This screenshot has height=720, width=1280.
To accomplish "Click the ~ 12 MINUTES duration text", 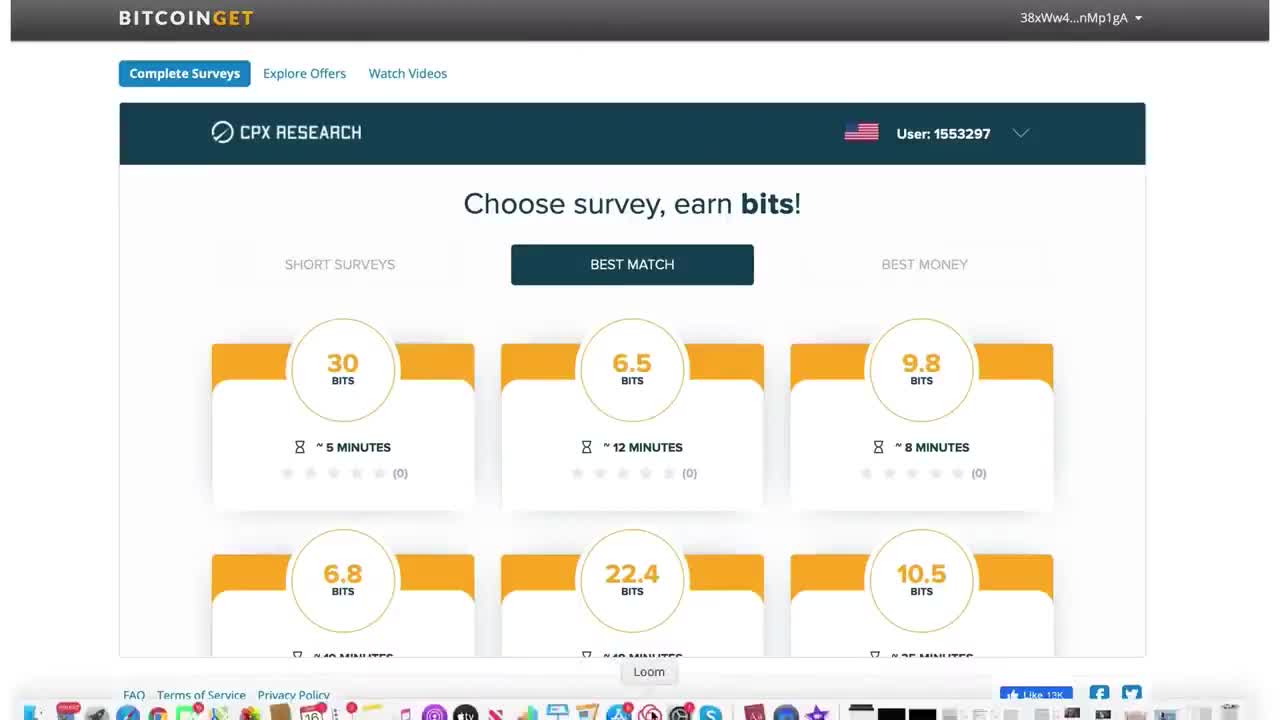I will coord(643,447).
